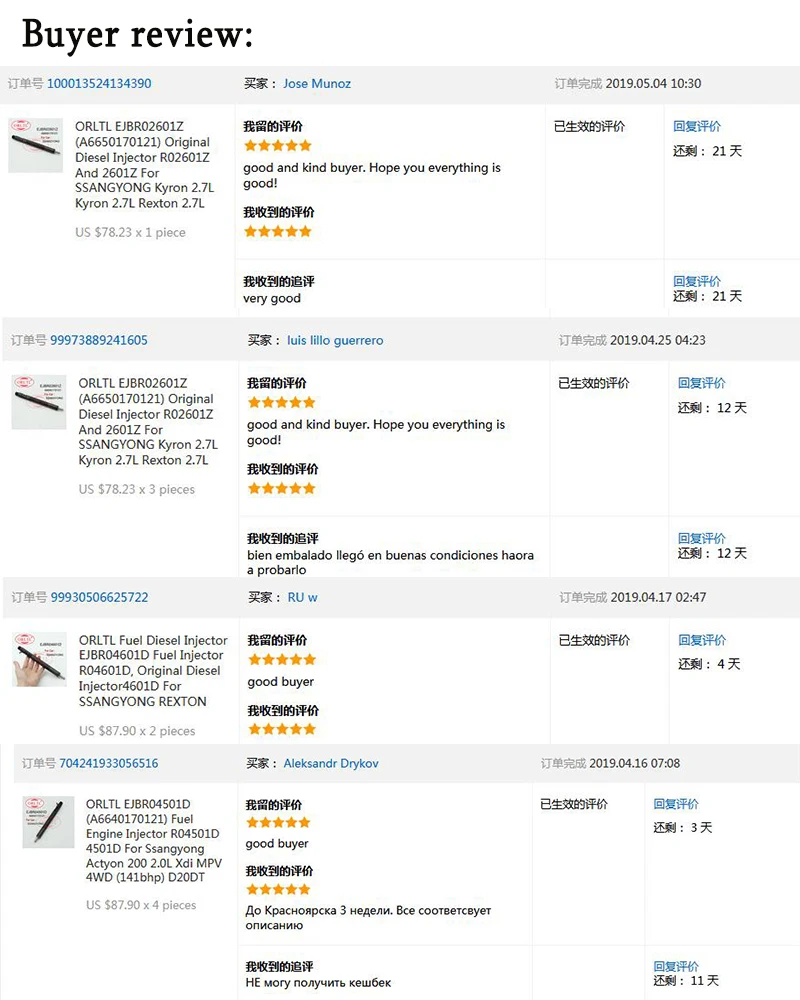Reply to review with 4 days left
Screen dimensions: 800x1000
click(702, 640)
